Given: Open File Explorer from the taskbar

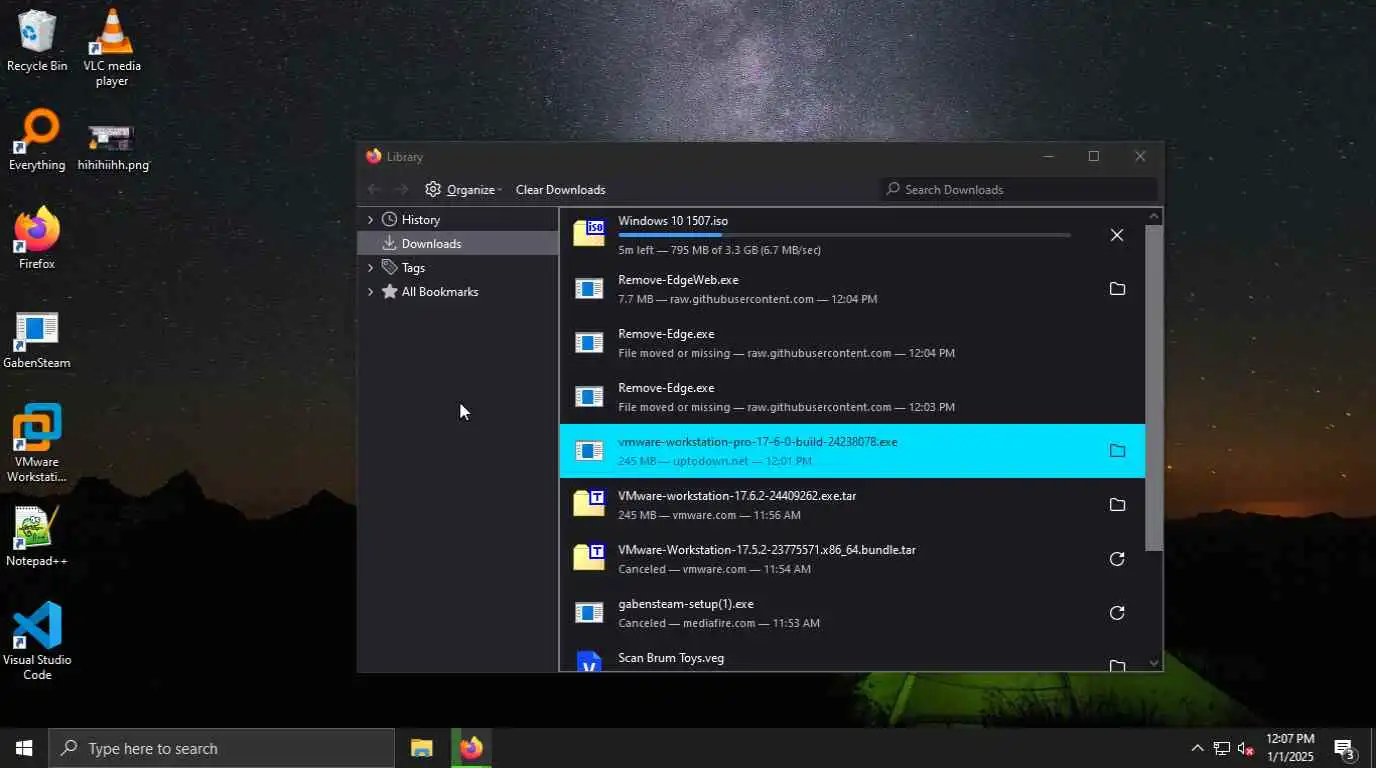Looking at the screenshot, I should (422, 748).
